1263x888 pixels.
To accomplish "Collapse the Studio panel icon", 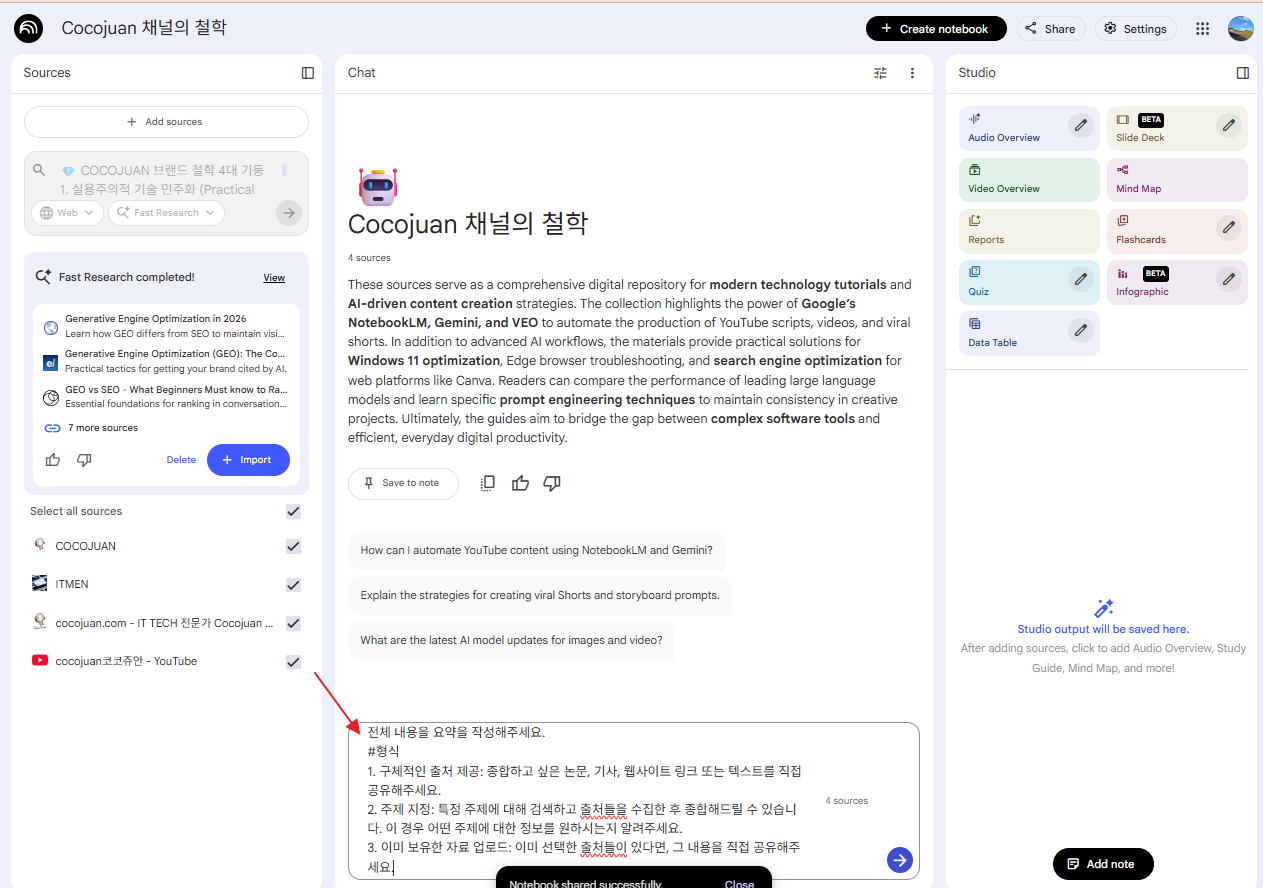I will (1243, 73).
